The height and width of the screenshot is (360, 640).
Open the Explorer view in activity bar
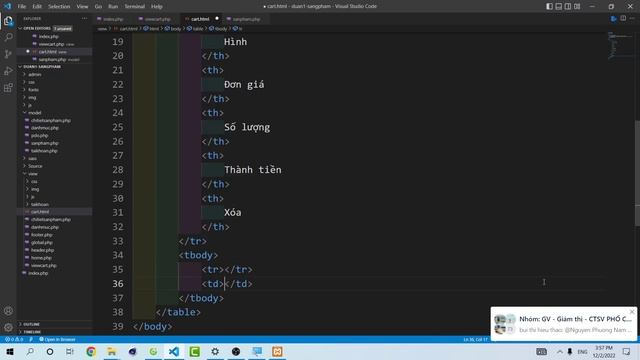pyautogui.click(x=8, y=21)
